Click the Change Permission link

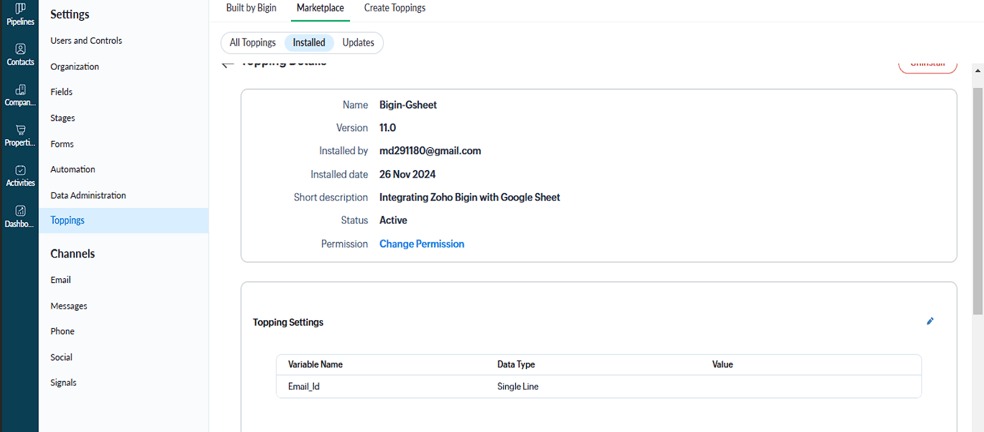(x=422, y=244)
